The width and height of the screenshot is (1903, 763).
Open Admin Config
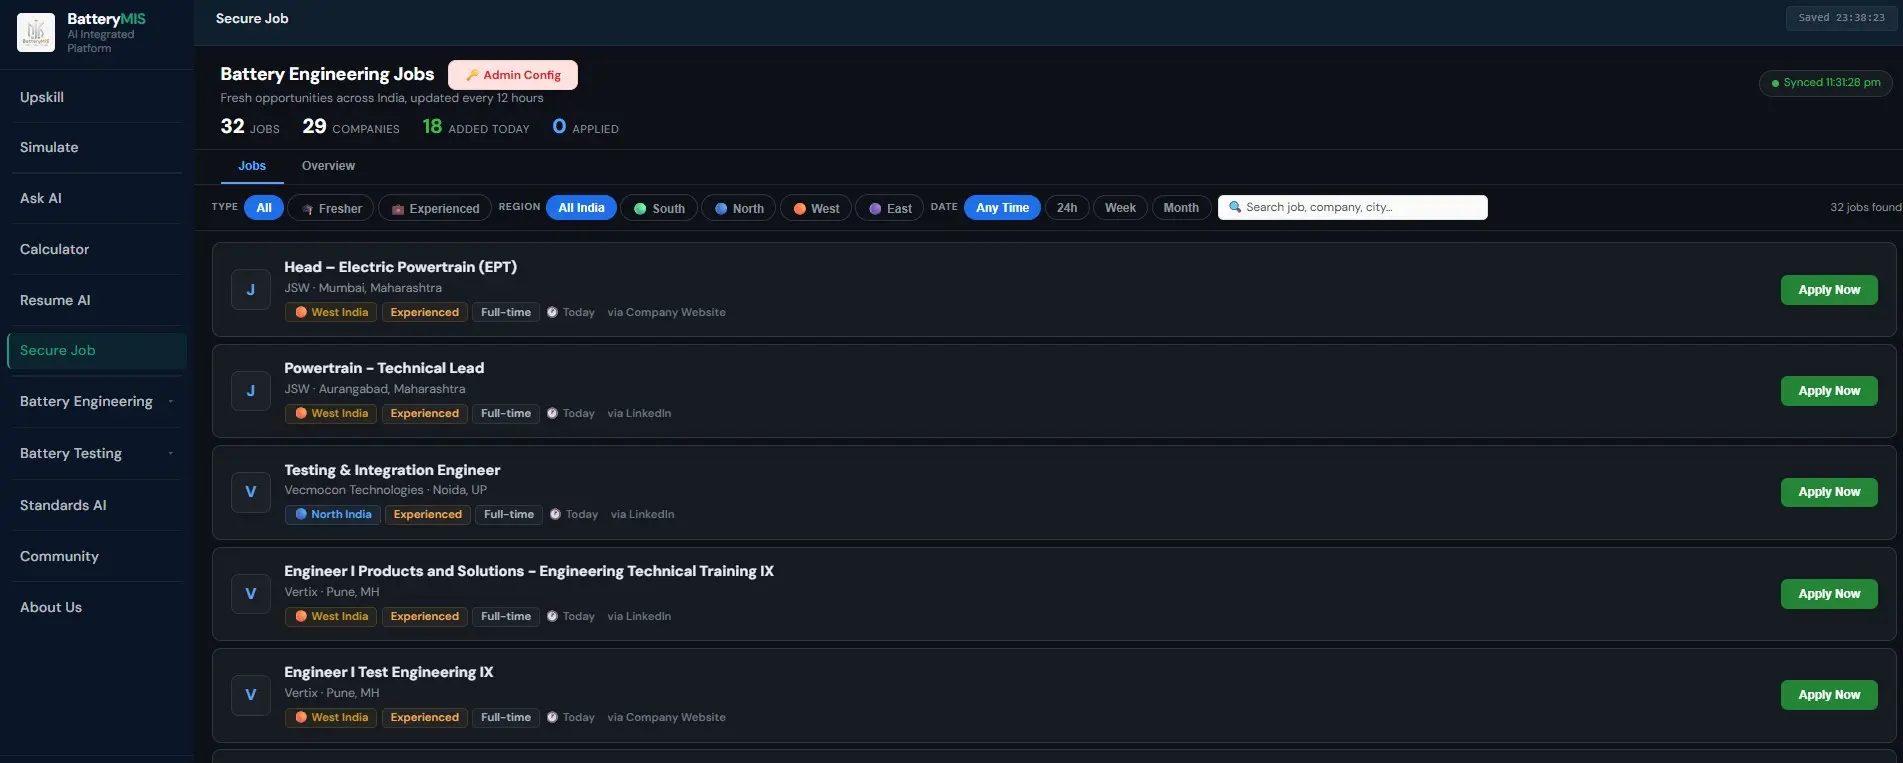pyautogui.click(x=513, y=75)
